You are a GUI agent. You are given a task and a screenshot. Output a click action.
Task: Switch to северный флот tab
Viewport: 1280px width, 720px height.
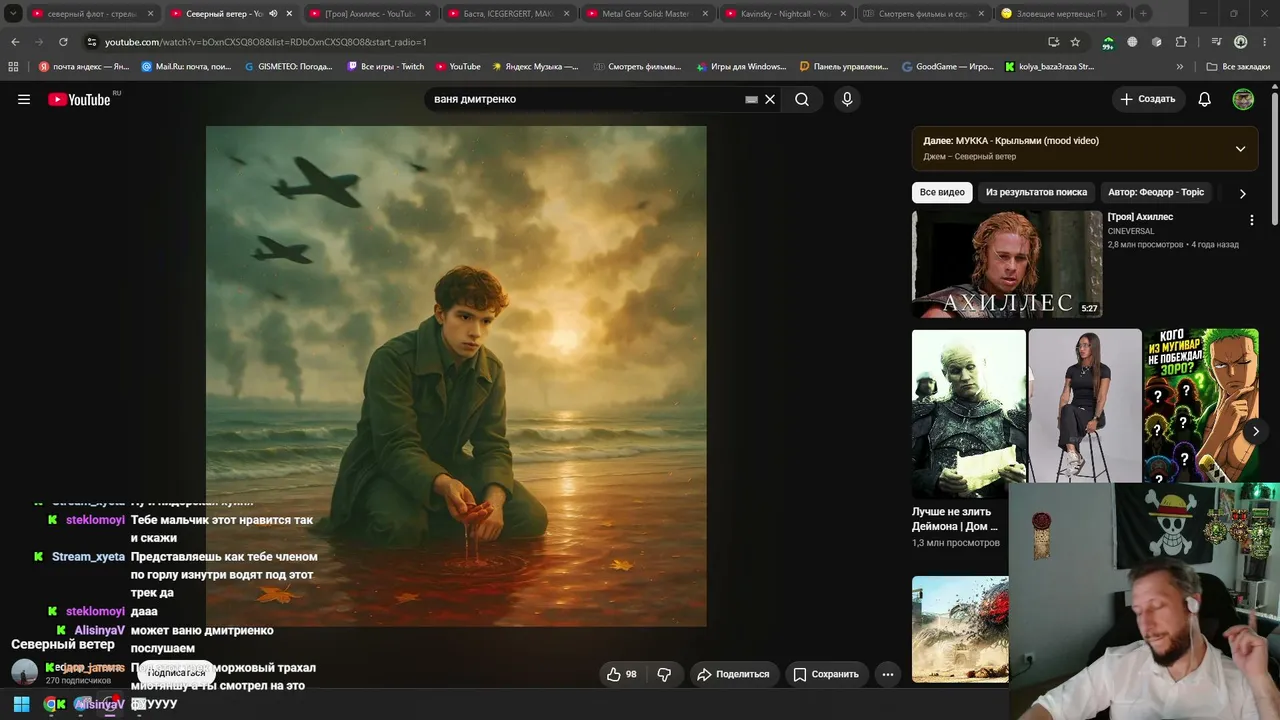(x=91, y=14)
